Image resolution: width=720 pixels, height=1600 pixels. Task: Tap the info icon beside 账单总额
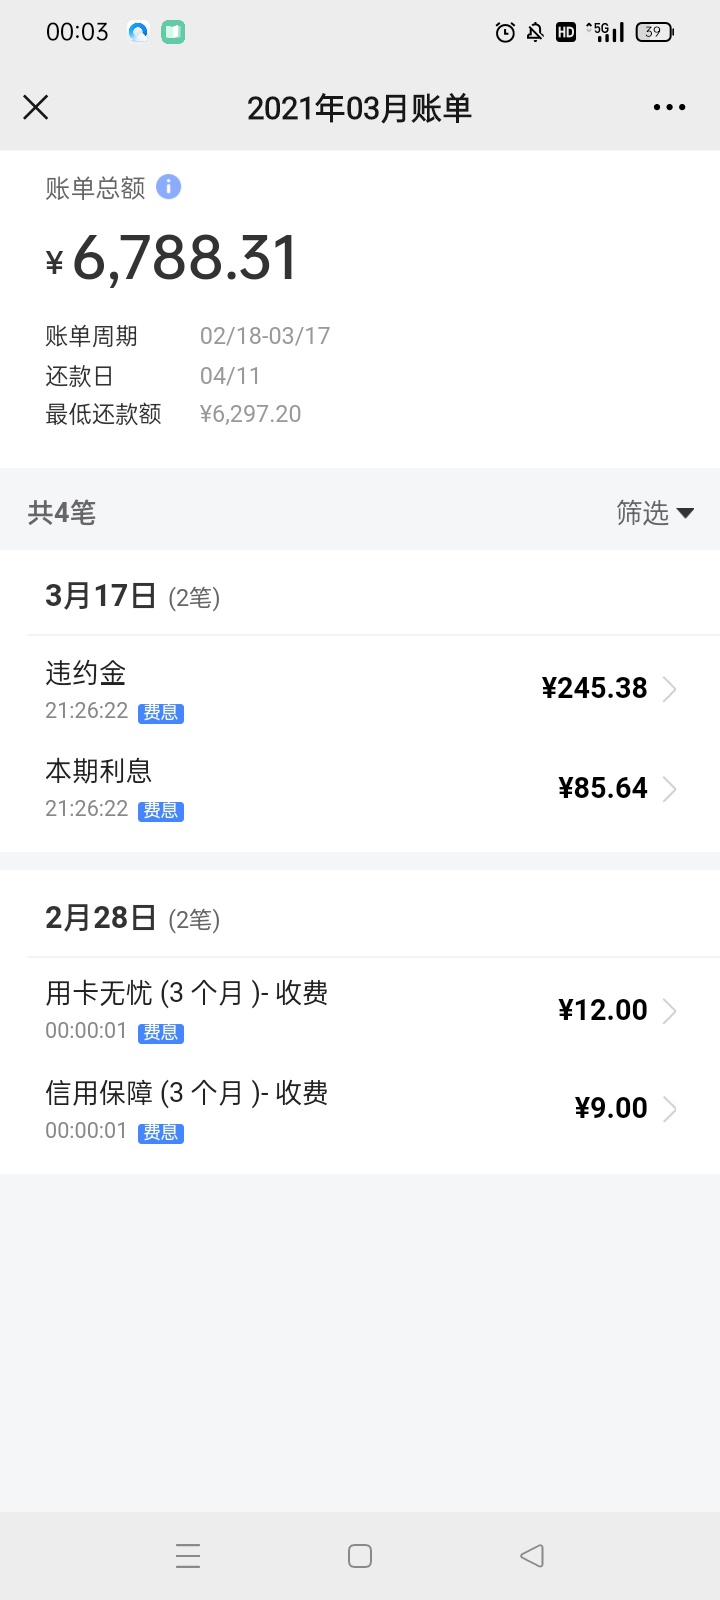tap(169, 186)
